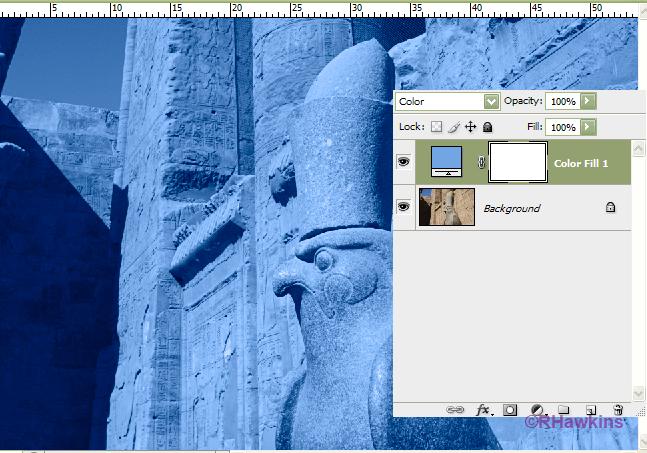Open the Opacity slider arrow
The image size is (647, 453).
coord(588,101)
